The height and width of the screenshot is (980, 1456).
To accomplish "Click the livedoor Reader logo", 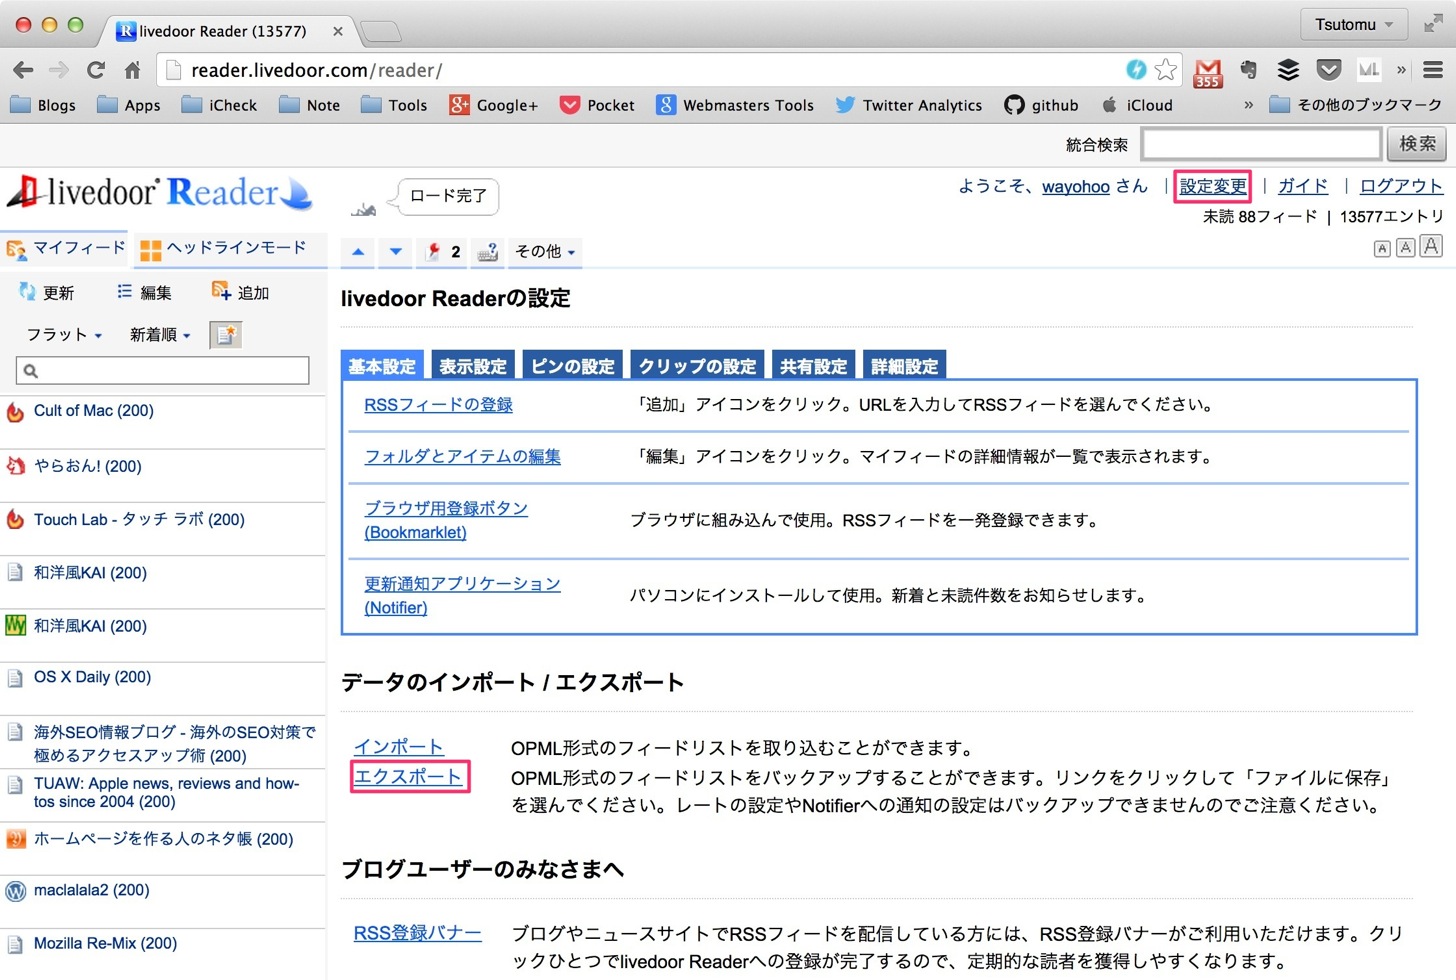I will coord(160,192).
